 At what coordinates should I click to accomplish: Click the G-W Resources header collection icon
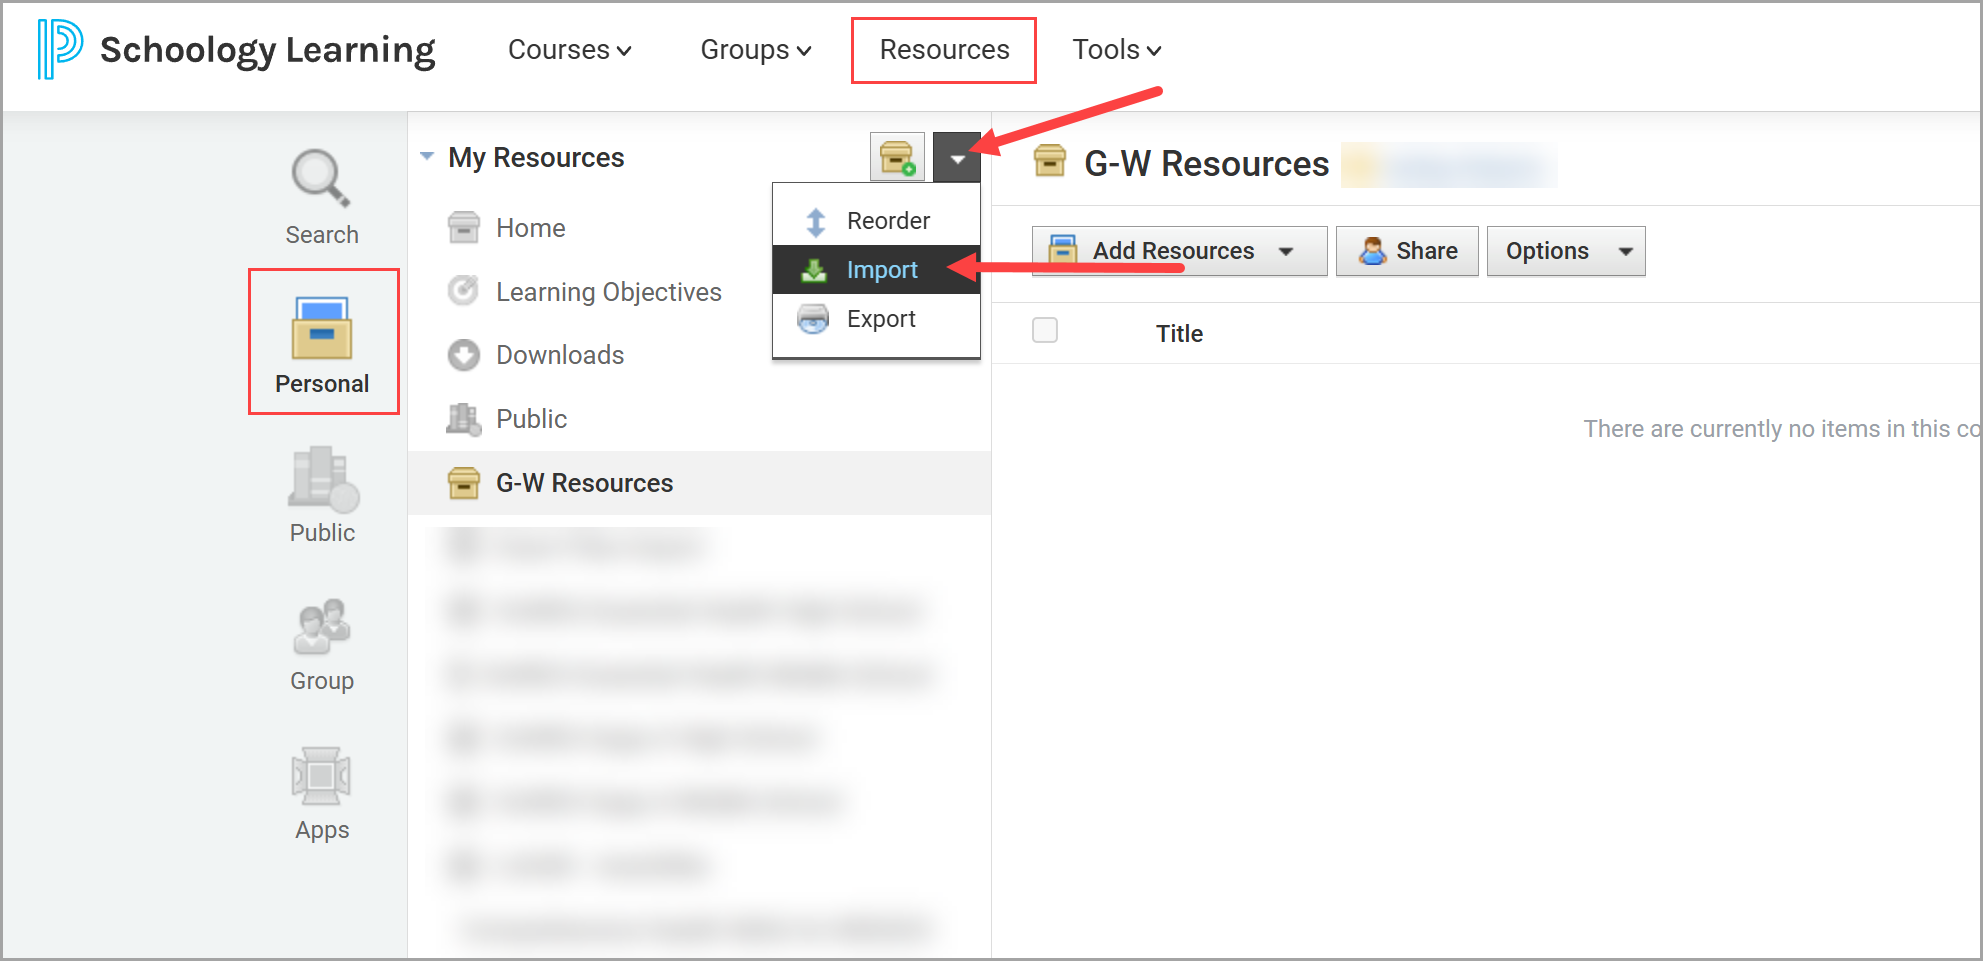pos(1050,161)
